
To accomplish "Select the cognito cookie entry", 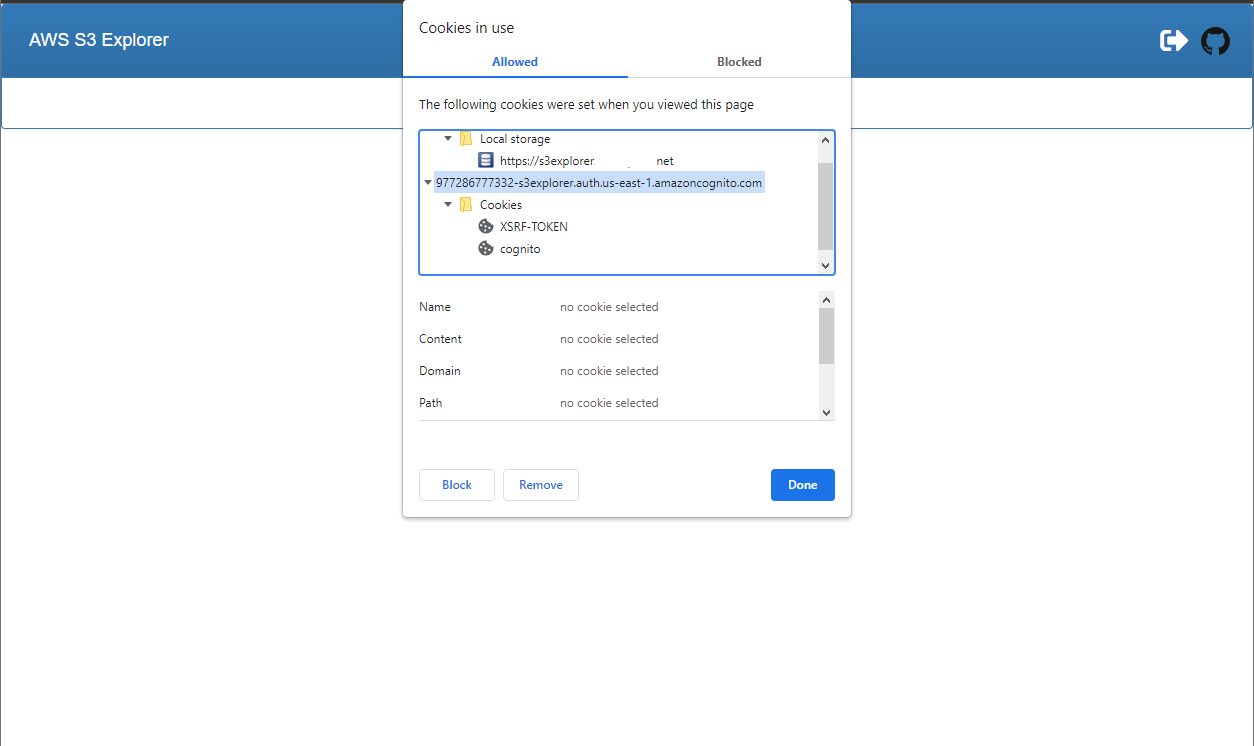I will (x=522, y=248).
